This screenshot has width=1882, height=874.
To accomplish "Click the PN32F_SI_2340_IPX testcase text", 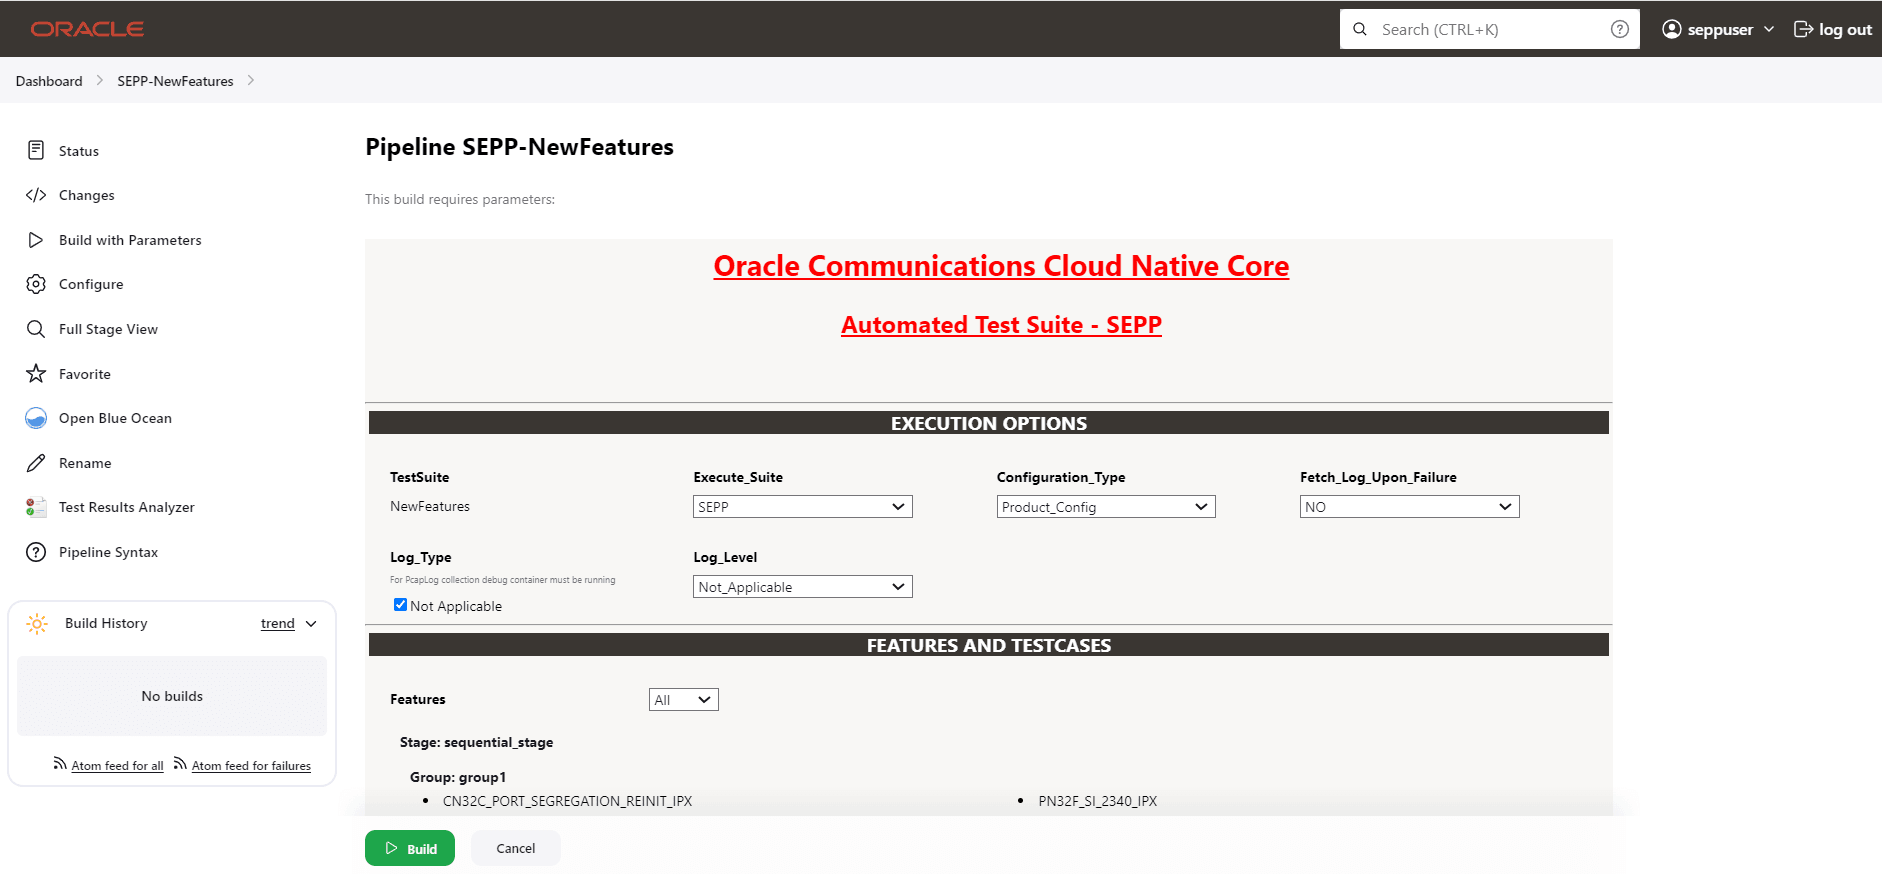I will 1097,801.
